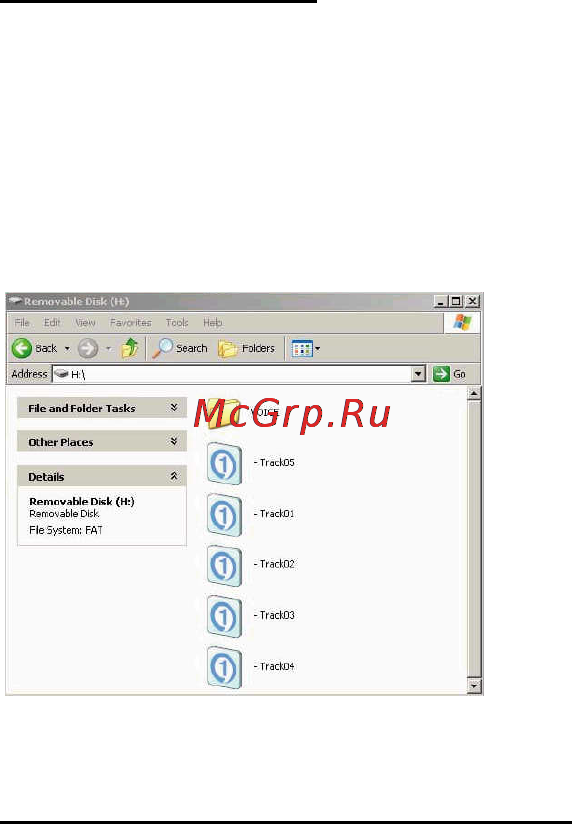
Task: Click the green Back arrow icon
Action: (22, 348)
